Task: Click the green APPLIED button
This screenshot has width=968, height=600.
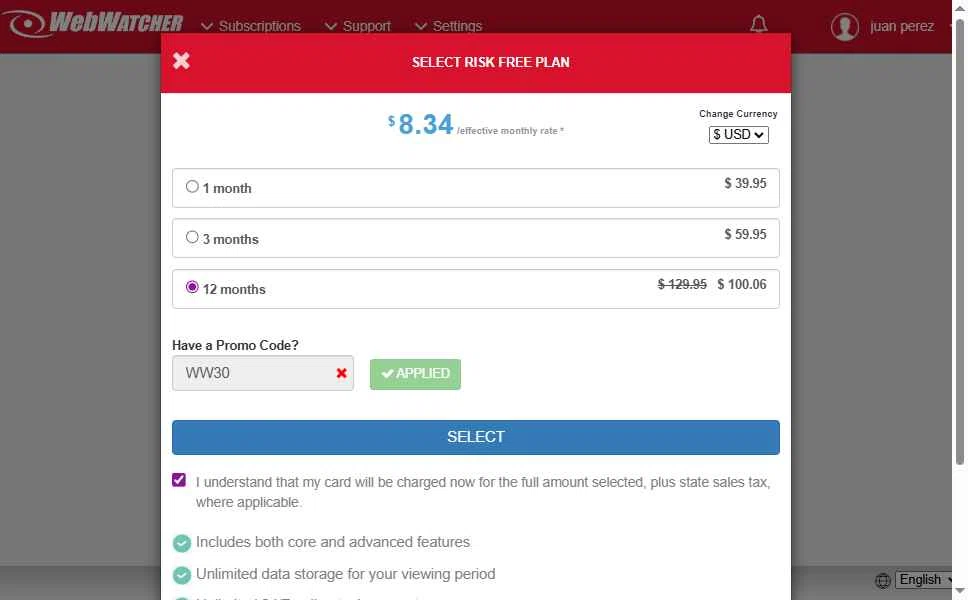Action: [x=415, y=374]
